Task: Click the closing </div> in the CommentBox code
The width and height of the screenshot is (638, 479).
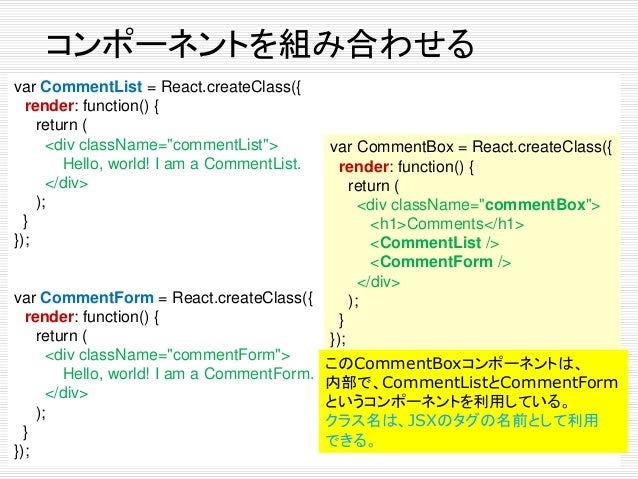Action: pyautogui.click(x=378, y=282)
